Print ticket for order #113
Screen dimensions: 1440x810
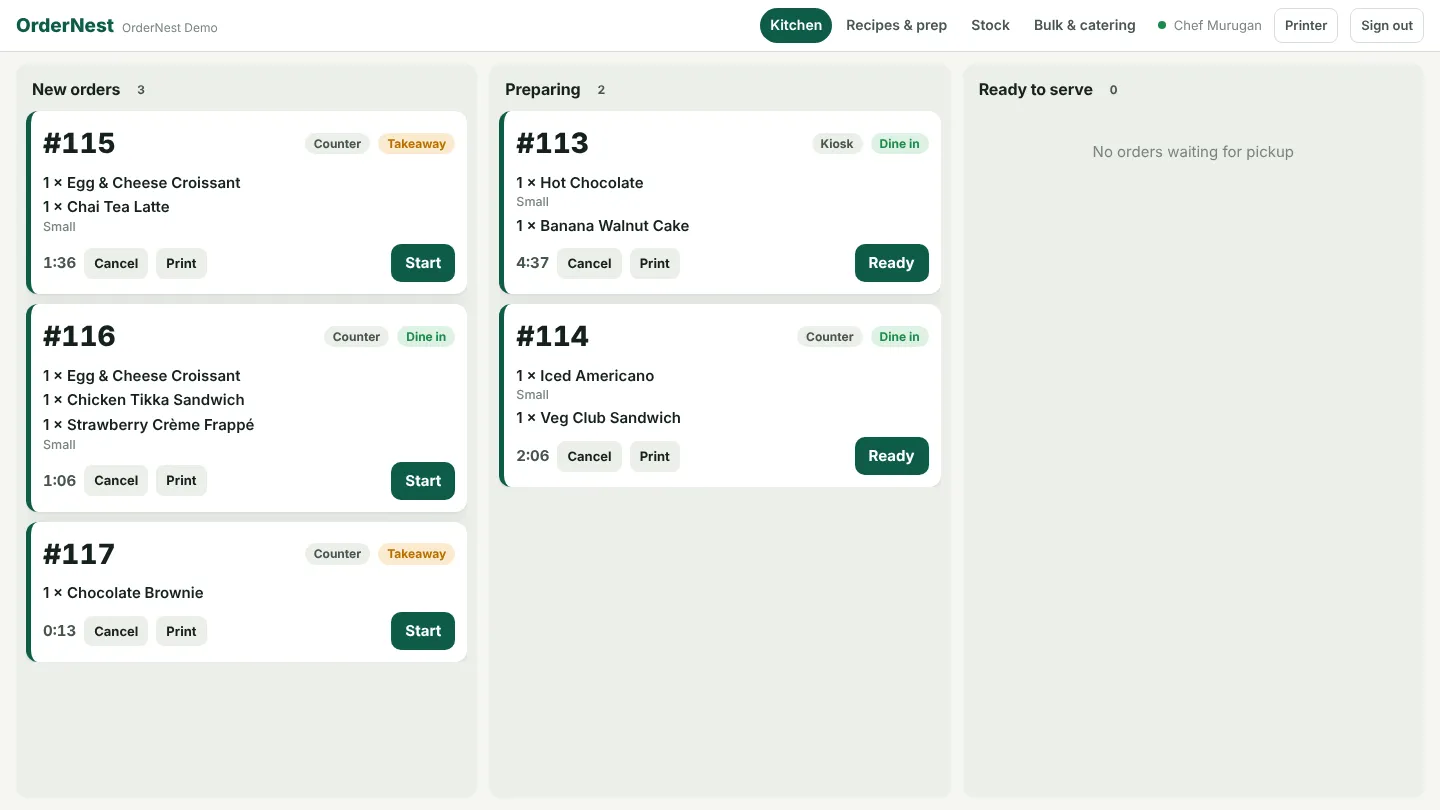(x=654, y=263)
